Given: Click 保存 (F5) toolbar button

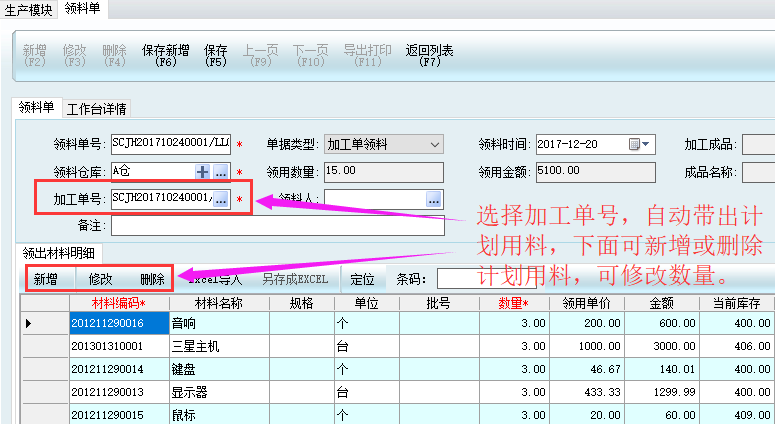Looking at the screenshot, I should click(215, 55).
